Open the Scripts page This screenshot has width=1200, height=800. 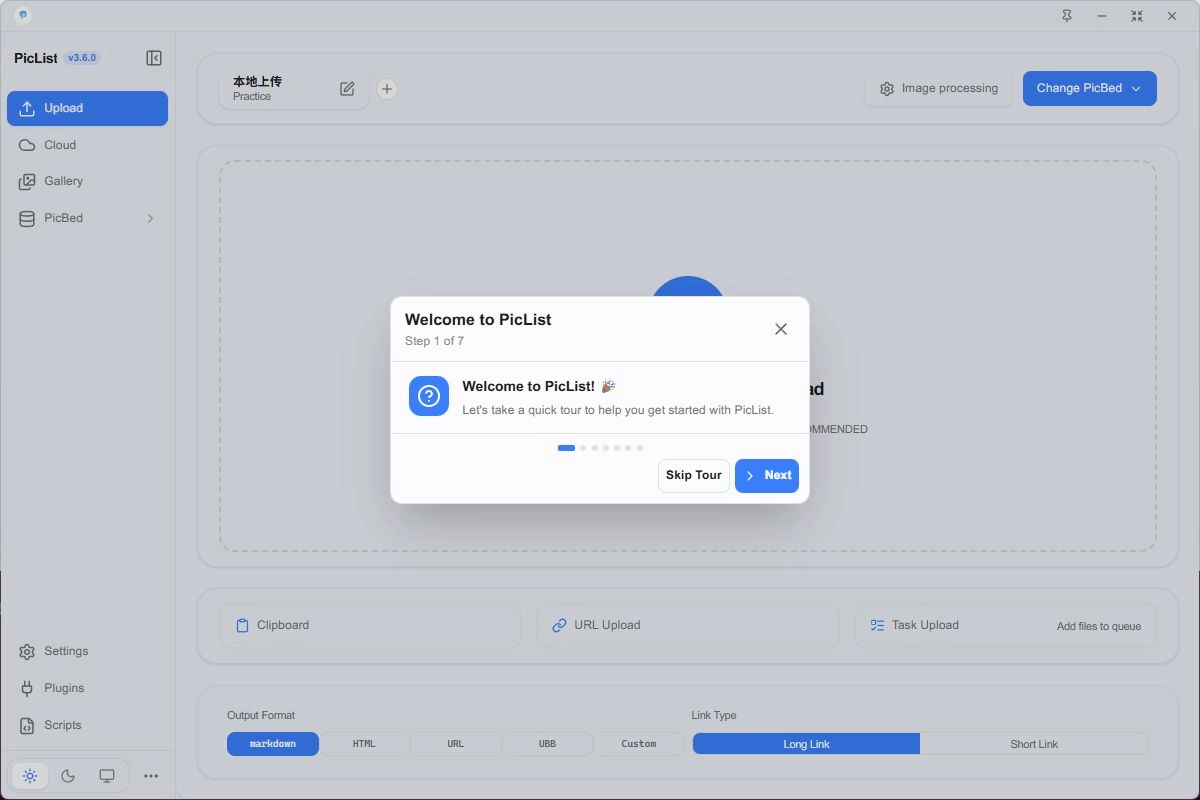(x=87, y=725)
